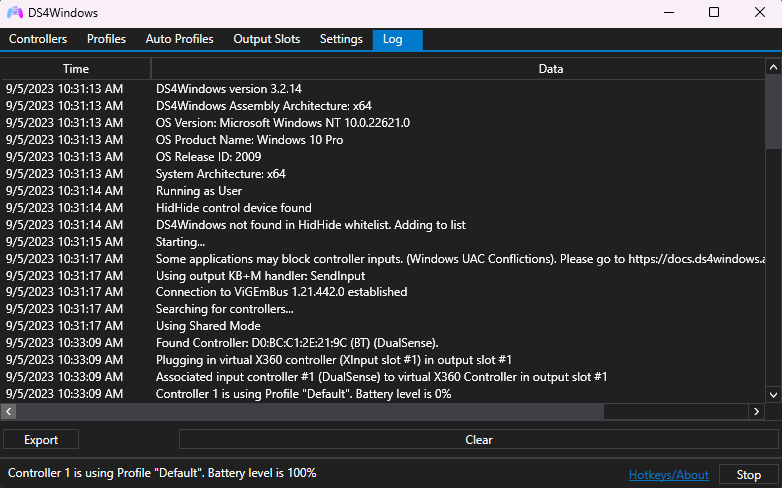782x488 pixels.
Task: Click the Data column header
Action: (x=550, y=69)
